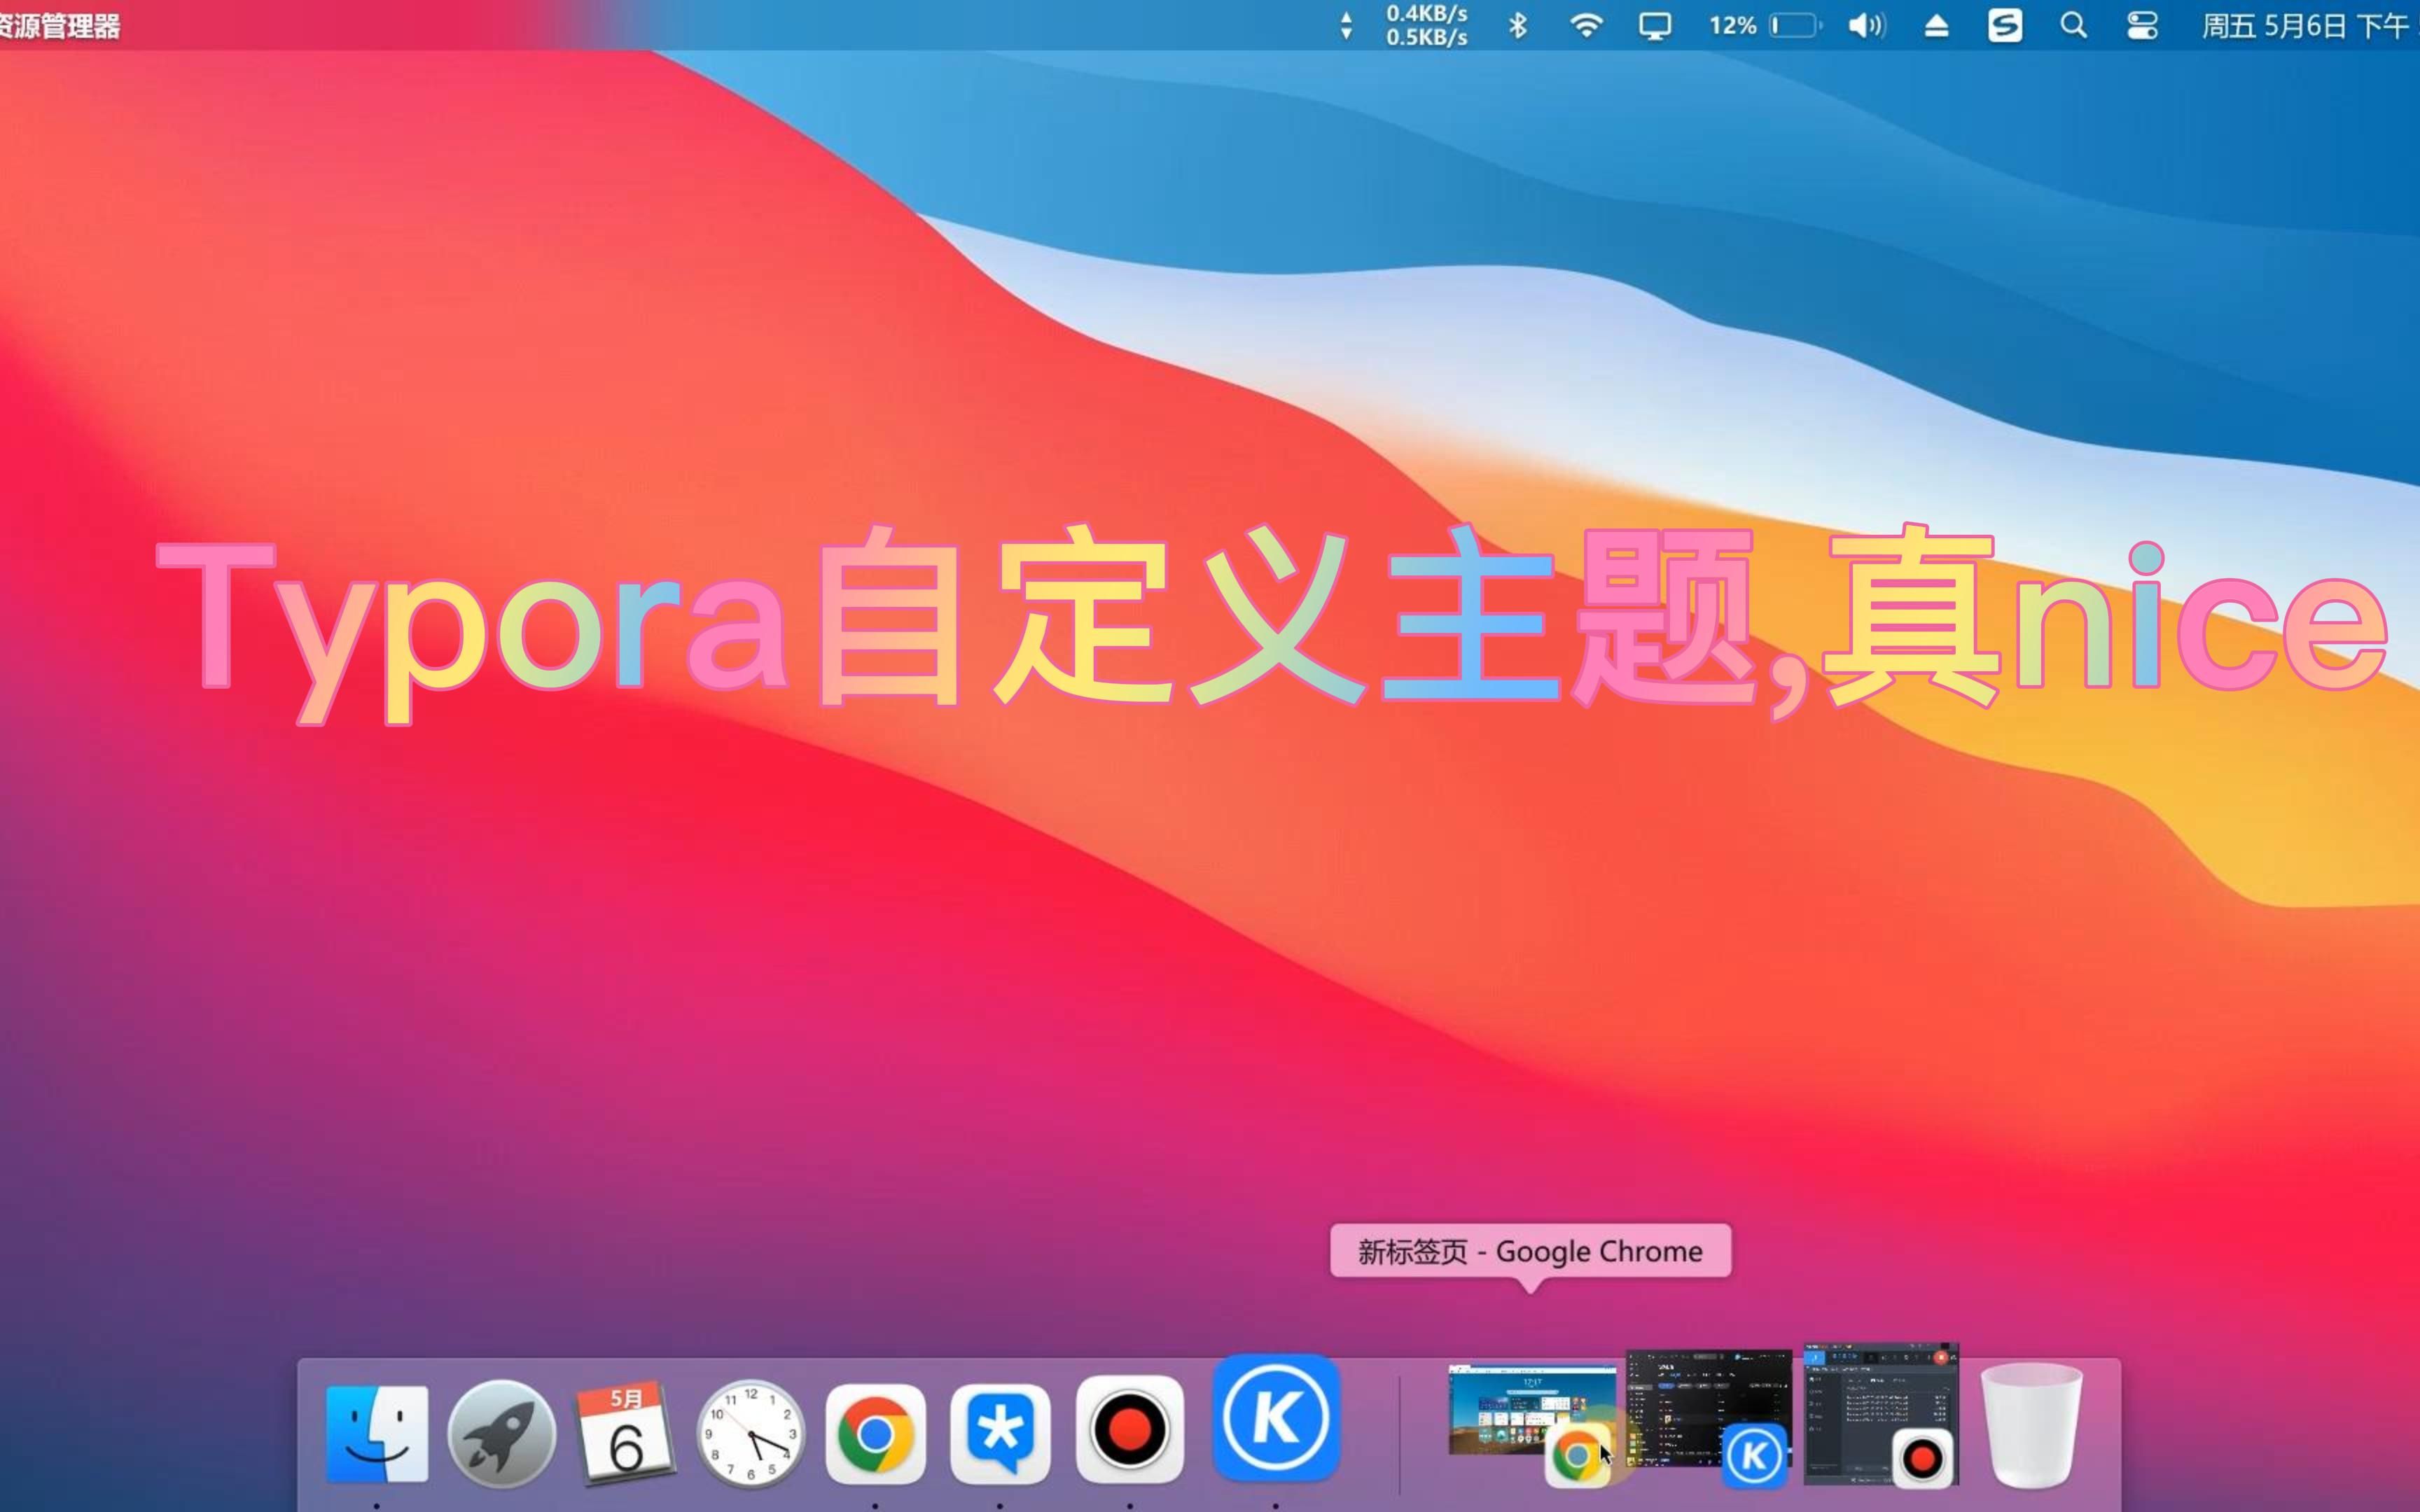The image size is (2420, 1512).
Task: Open the Wi-Fi menu bar icon
Action: 1587,25
